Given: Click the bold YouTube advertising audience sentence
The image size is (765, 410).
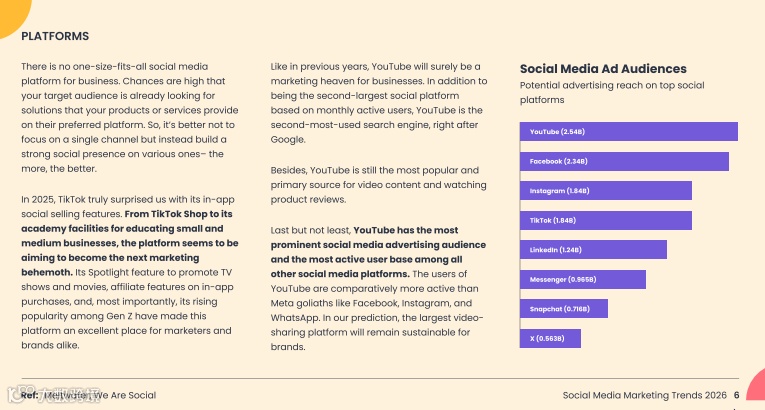Looking at the screenshot, I should pyautogui.click(x=378, y=252).
